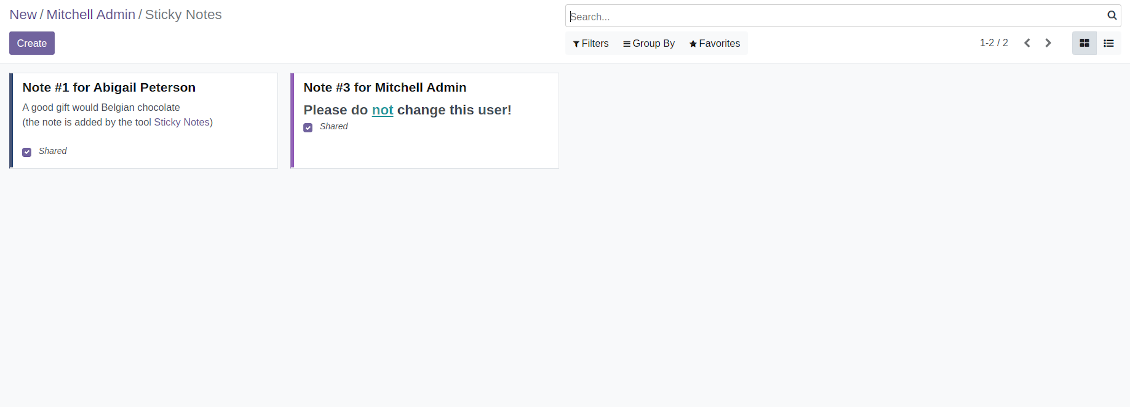Toggle Shared checkbox on Note #3

(308, 127)
